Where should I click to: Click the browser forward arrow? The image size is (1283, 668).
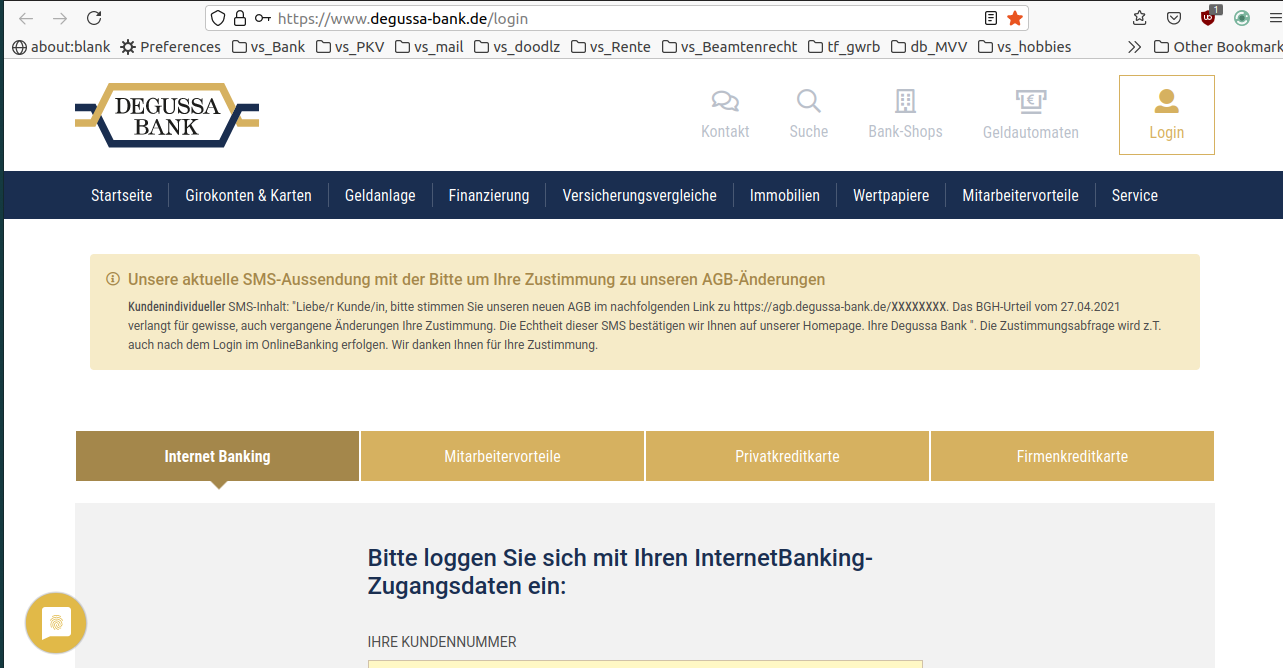pos(60,18)
